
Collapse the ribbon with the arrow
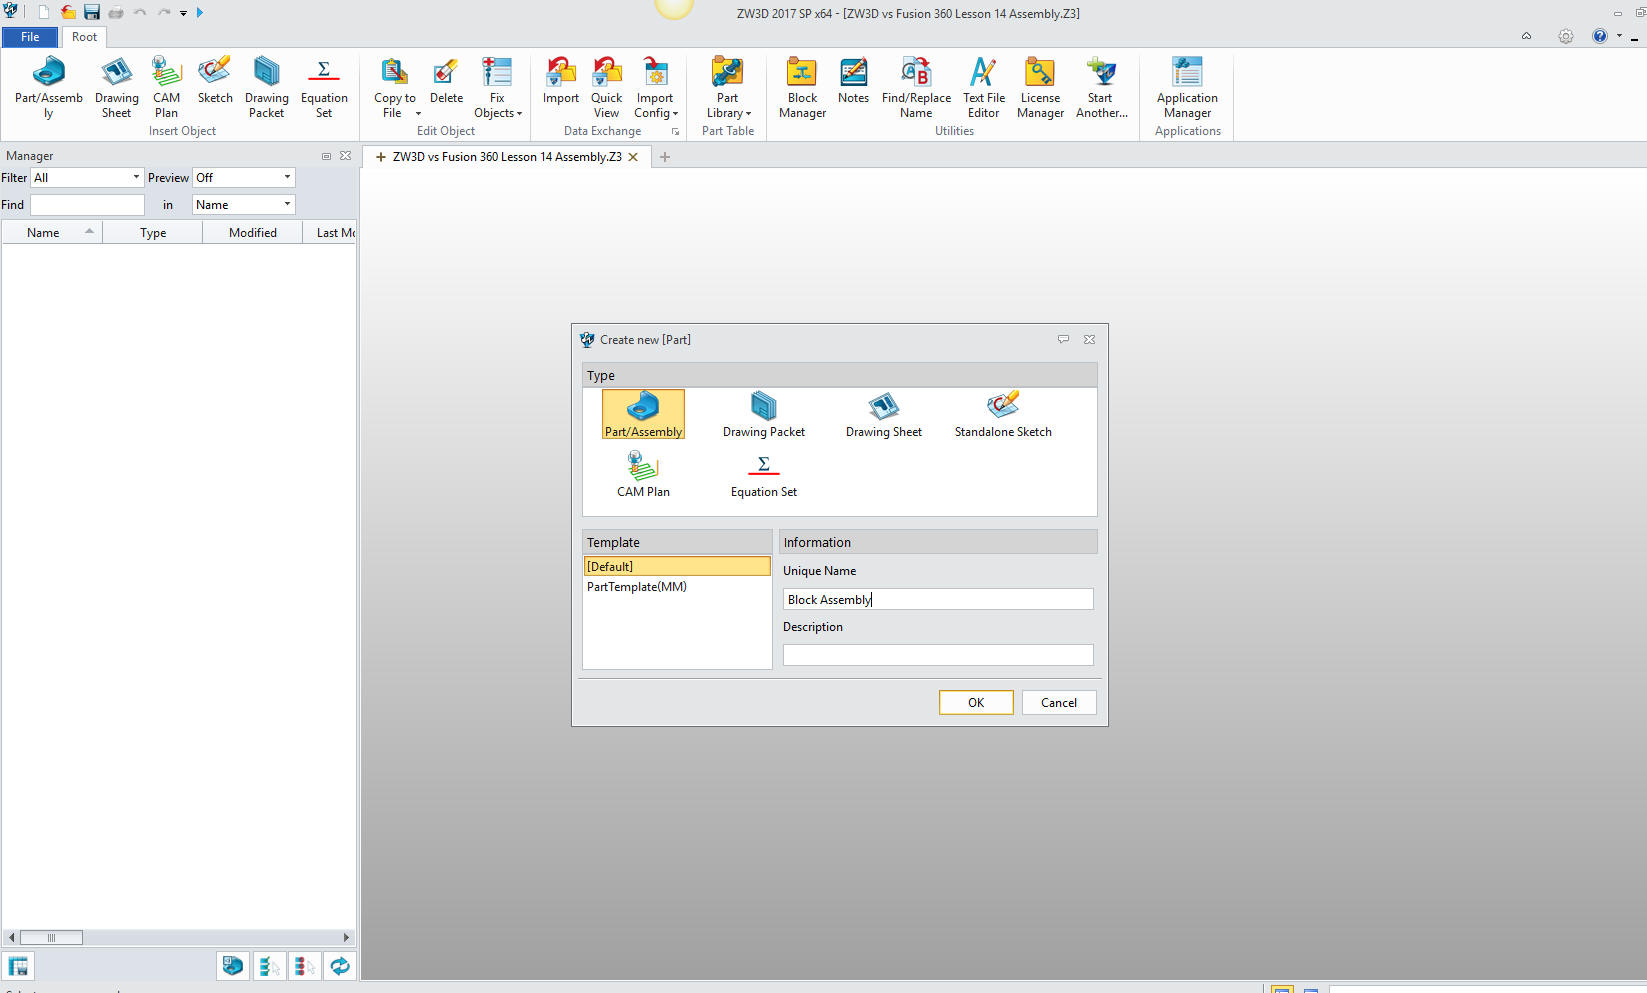coord(1526,36)
